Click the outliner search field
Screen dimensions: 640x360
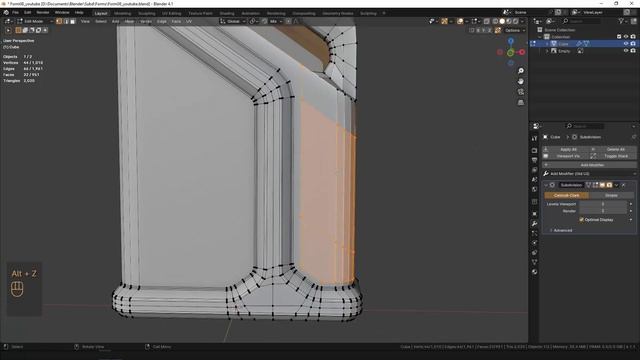[x=581, y=21]
